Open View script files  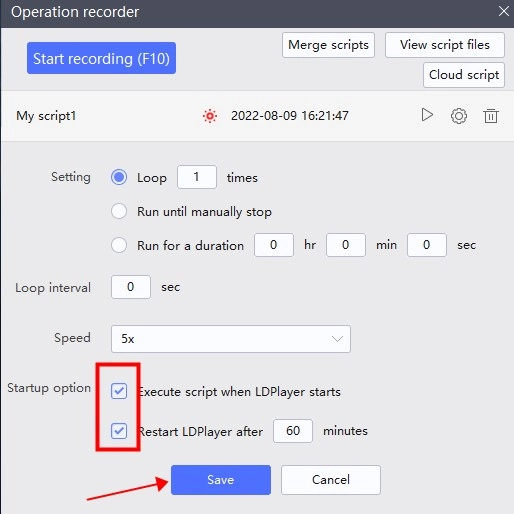[445, 45]
